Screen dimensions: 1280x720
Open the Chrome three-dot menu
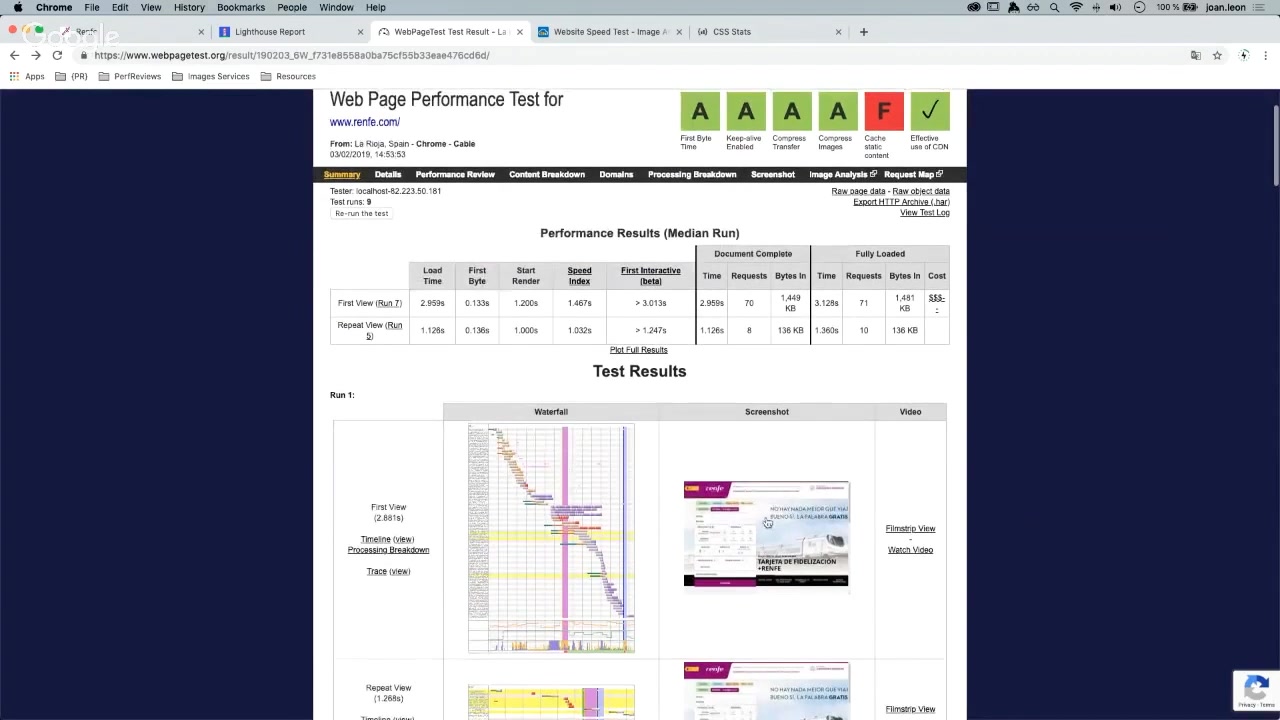(x=1266, y=55)
